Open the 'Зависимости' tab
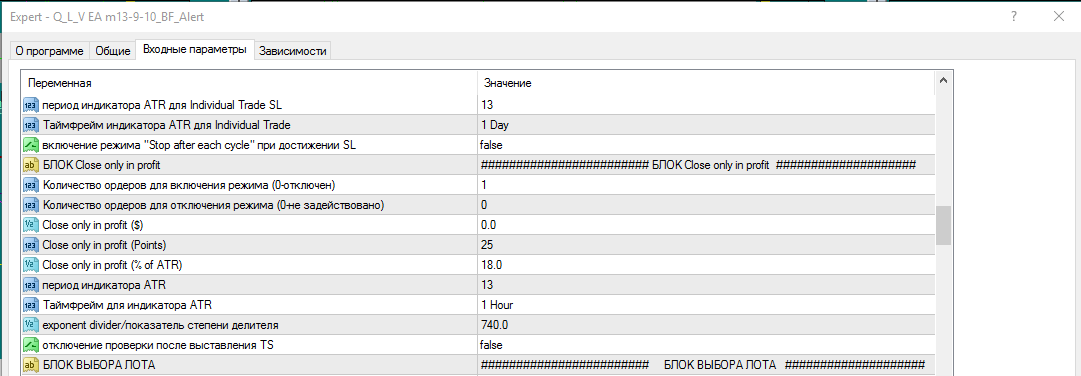Screen dimensions: 1081x376 coord(292,51)
